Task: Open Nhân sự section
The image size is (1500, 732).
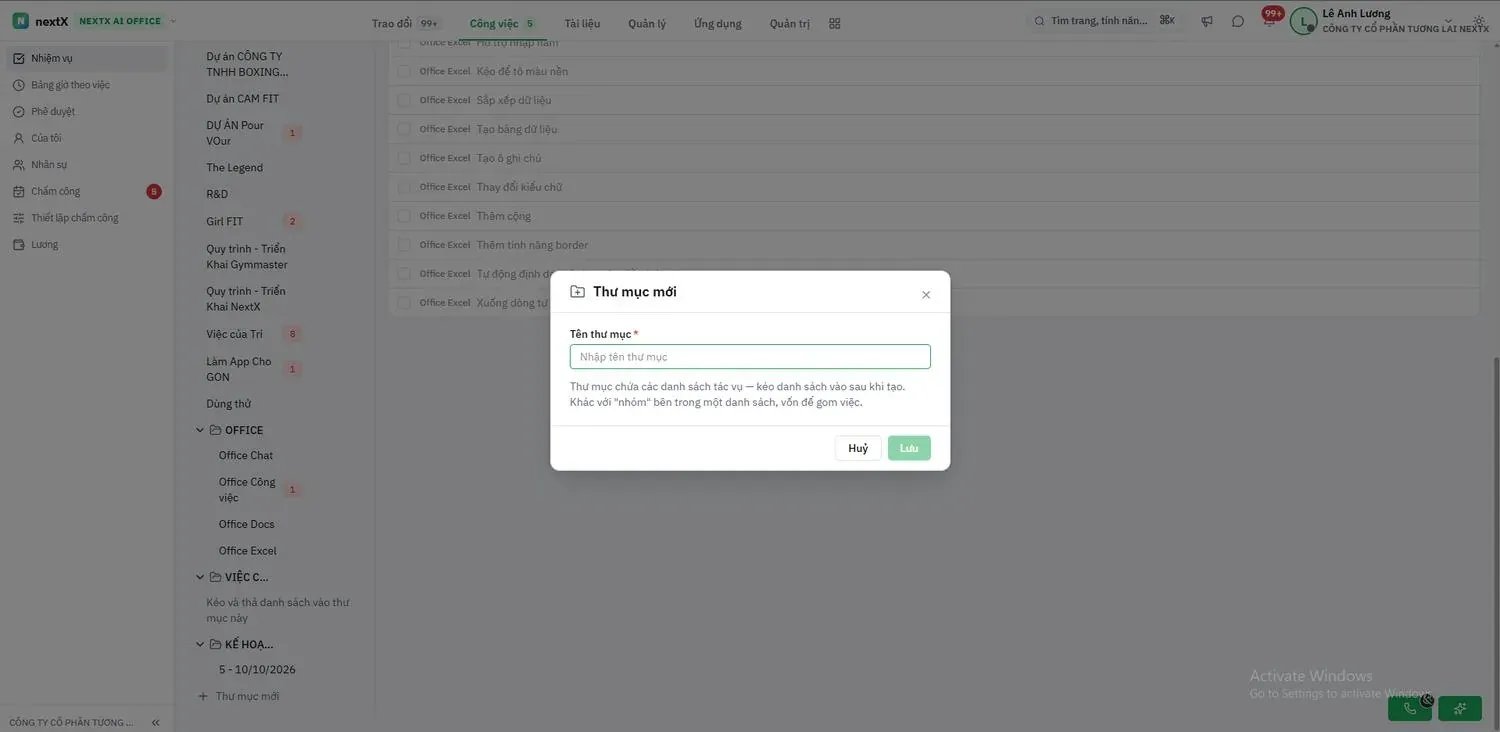Action: point(87,164)
